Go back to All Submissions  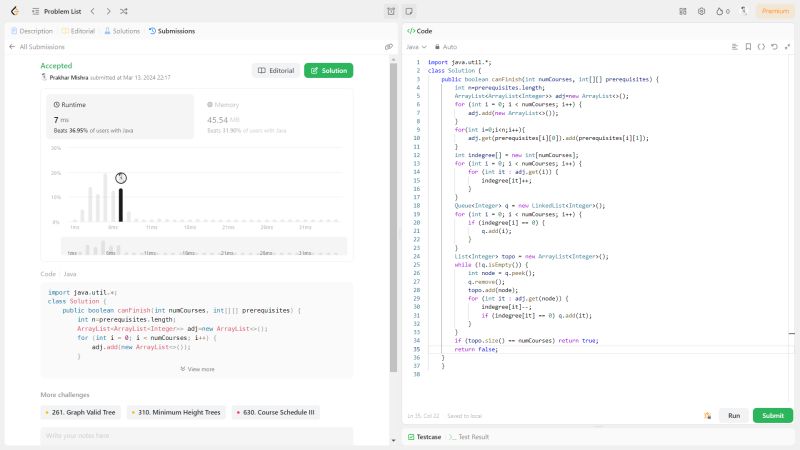point(37,47)
